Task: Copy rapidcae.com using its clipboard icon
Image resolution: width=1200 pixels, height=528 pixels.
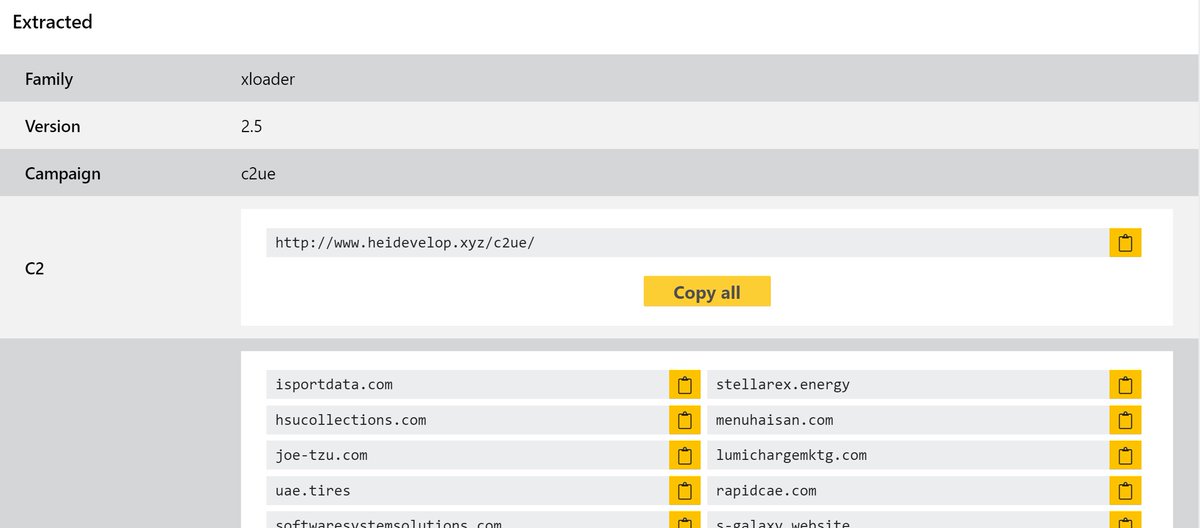Action: click(1125, 491)
